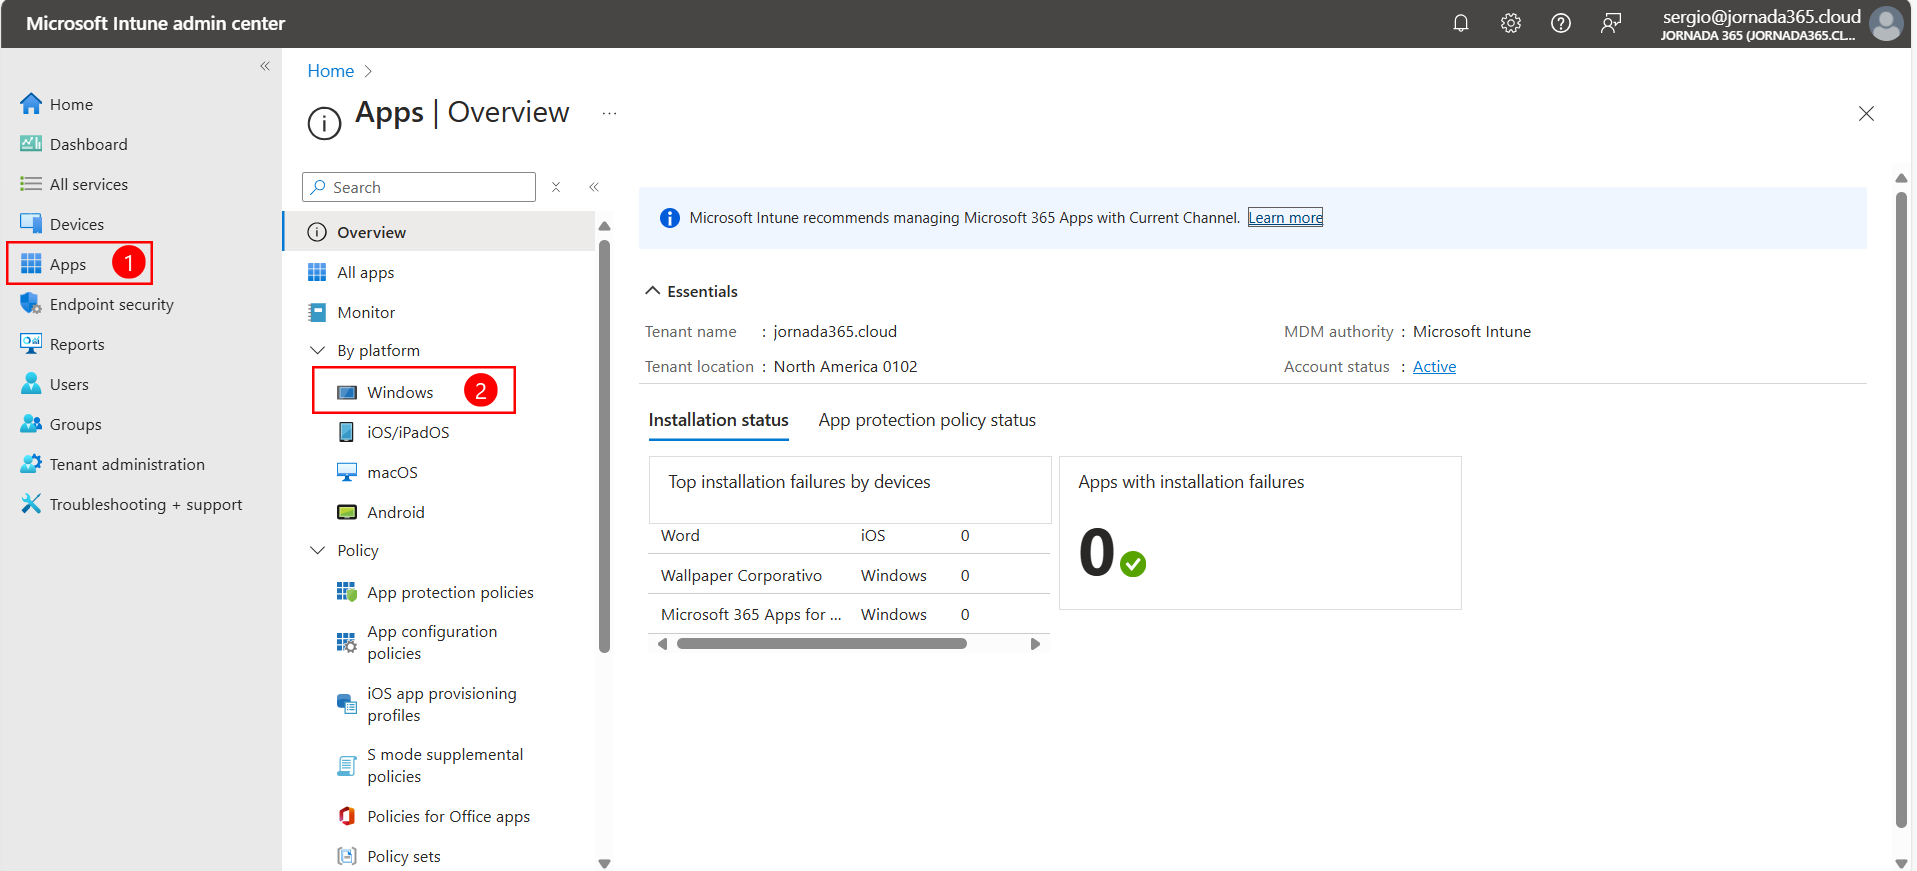This screenshot has height=871, width=1917.
Task: Open the feedback icon in header
Action: coord(1610,23)
